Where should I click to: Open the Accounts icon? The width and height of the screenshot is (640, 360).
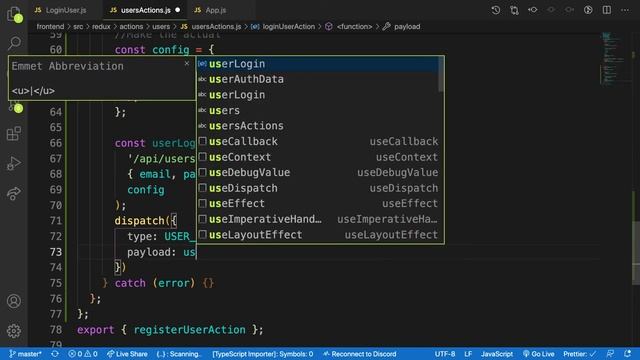[14, 301]
